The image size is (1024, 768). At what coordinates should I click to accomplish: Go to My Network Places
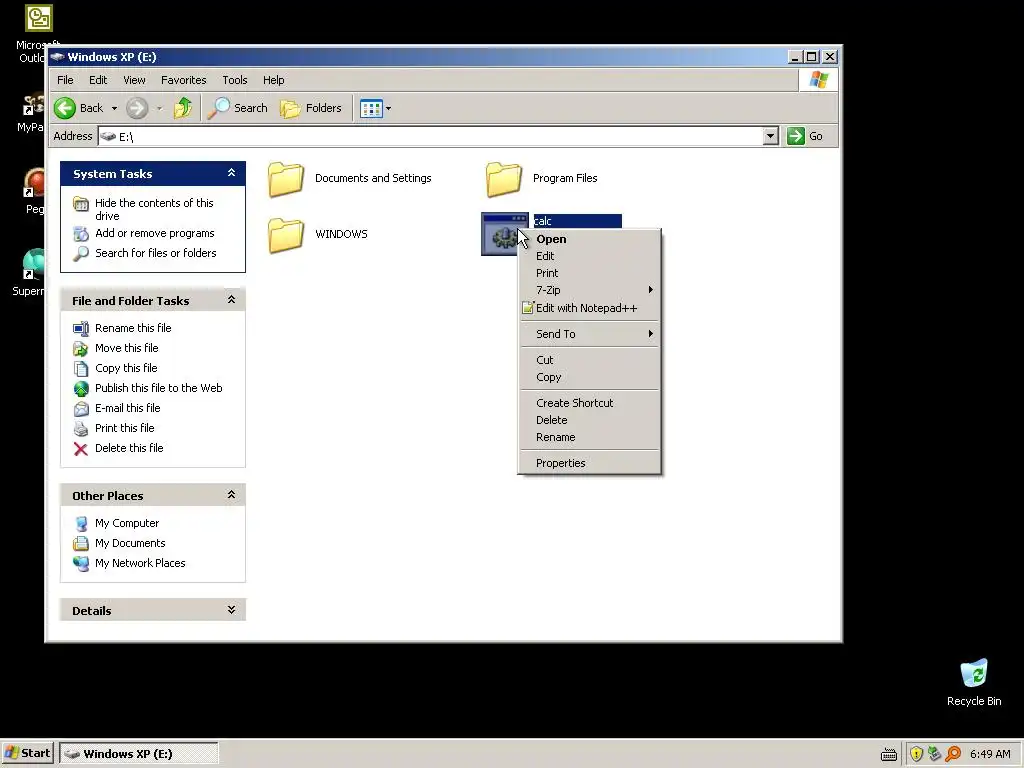point(140,563)
